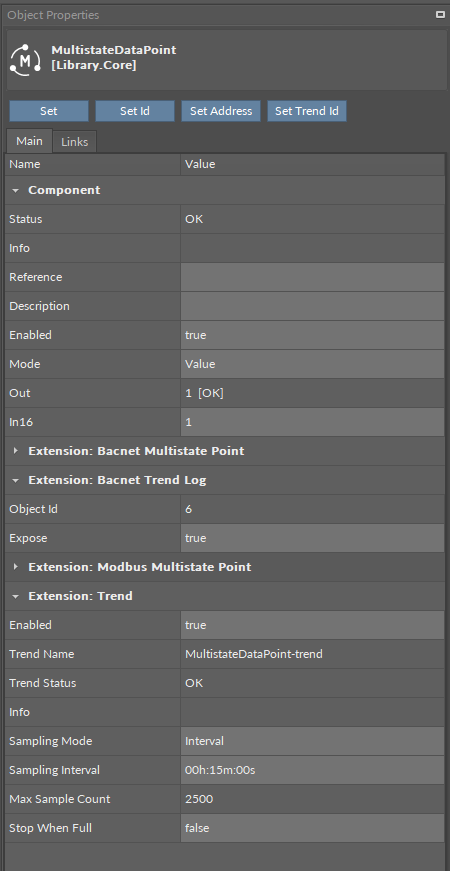Click the Description value field

click(312, 306)
